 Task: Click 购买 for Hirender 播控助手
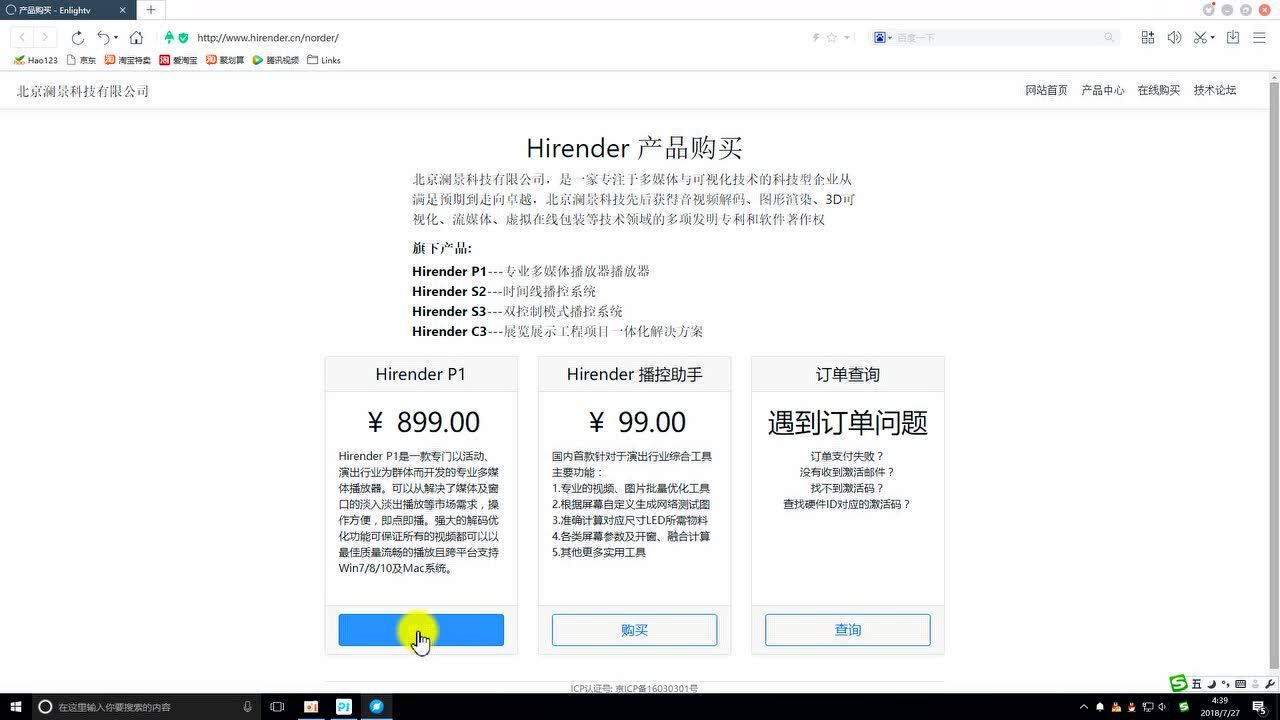(x=634, y=630)
